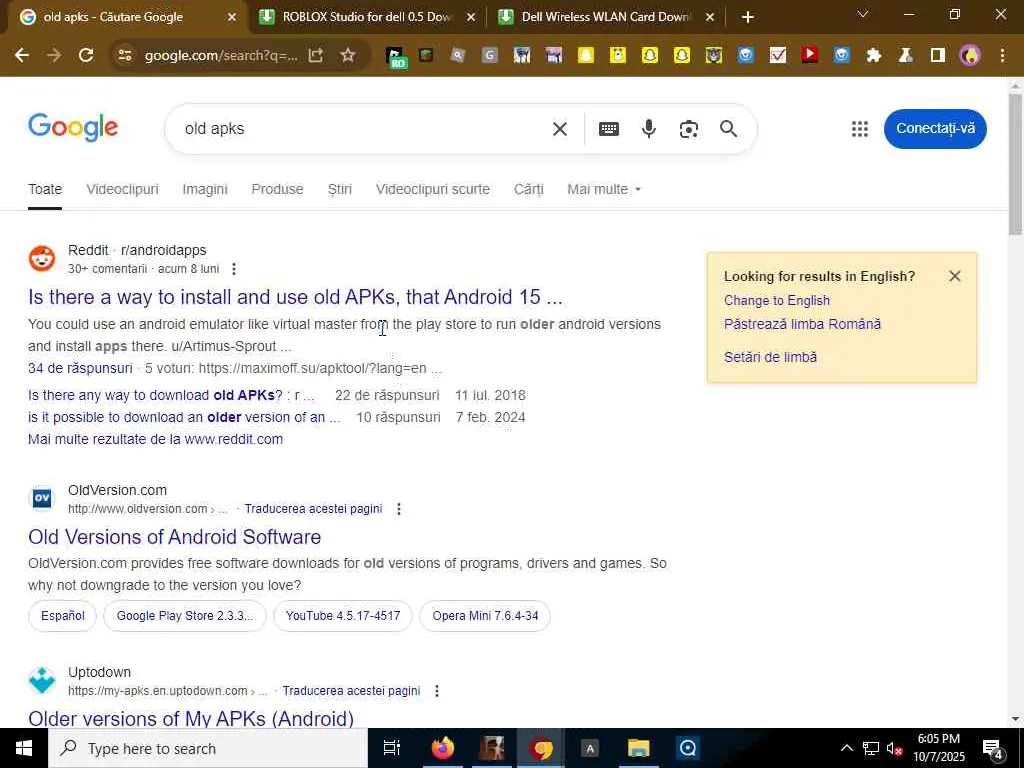
Task: Switch to the Videoclipuri tab
Action: pos(122,189)
